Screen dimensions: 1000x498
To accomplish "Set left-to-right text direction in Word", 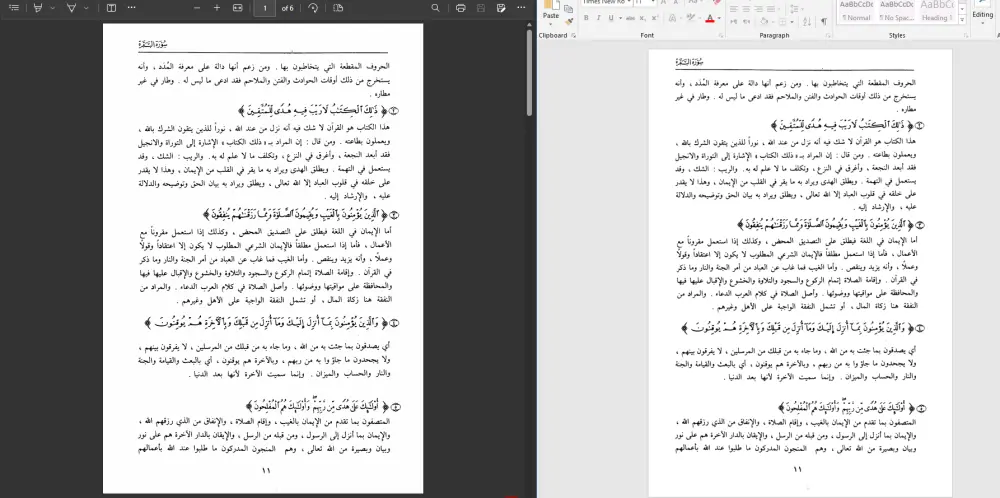I will (x=733, y=21).
